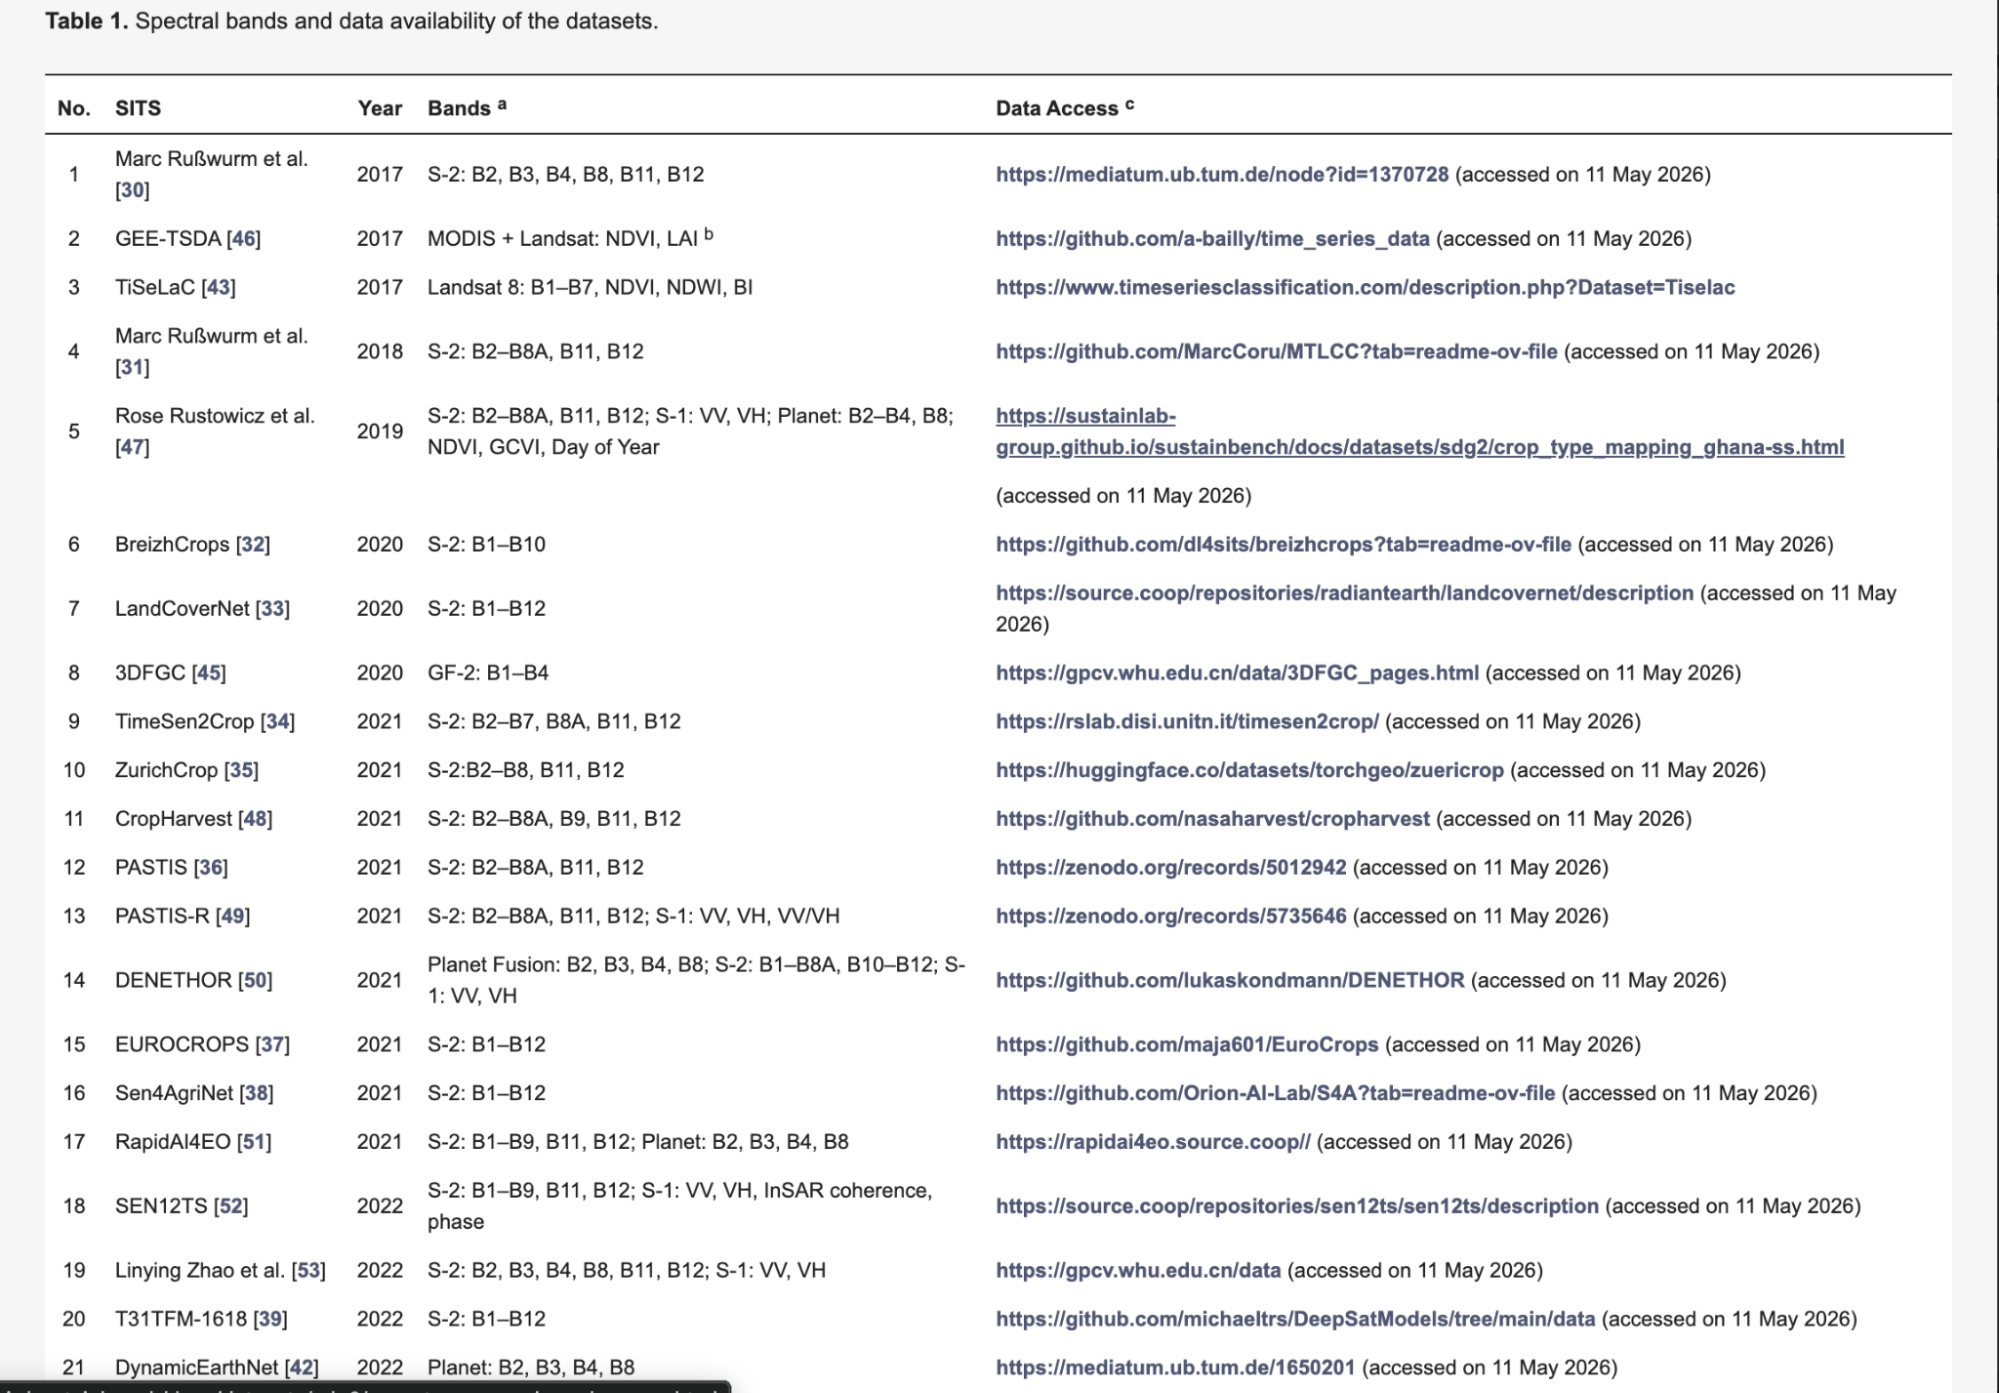Image resolution: width=1999 pixels, height=1393 pixels.
Task: Open the zenodo records 5012942 link
Action: click(x=1171, y=867)
